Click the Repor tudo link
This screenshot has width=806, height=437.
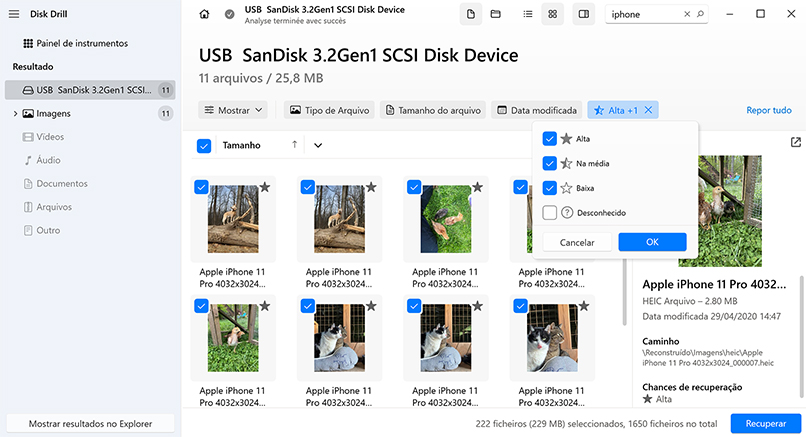click(768, 110)
